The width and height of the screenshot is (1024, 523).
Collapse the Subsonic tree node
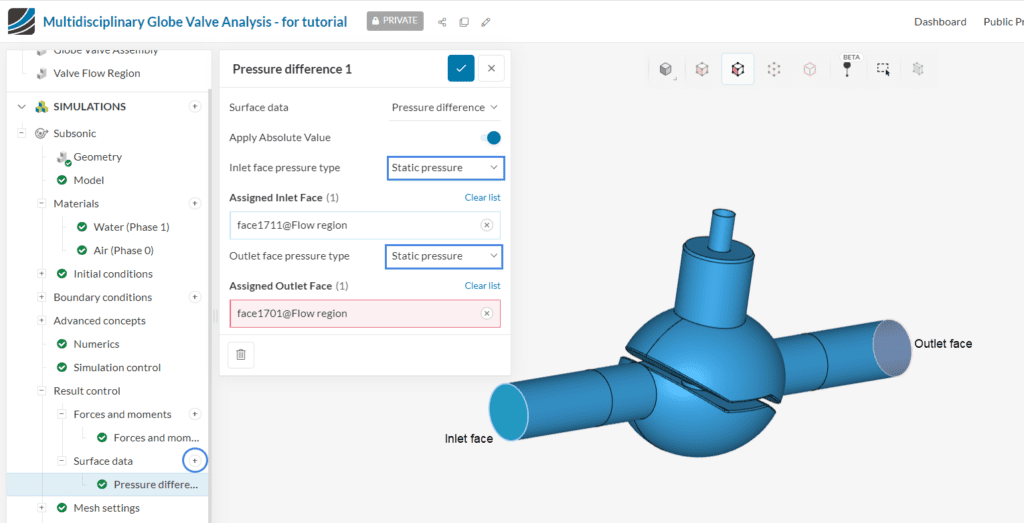click(x=22, y=133)
